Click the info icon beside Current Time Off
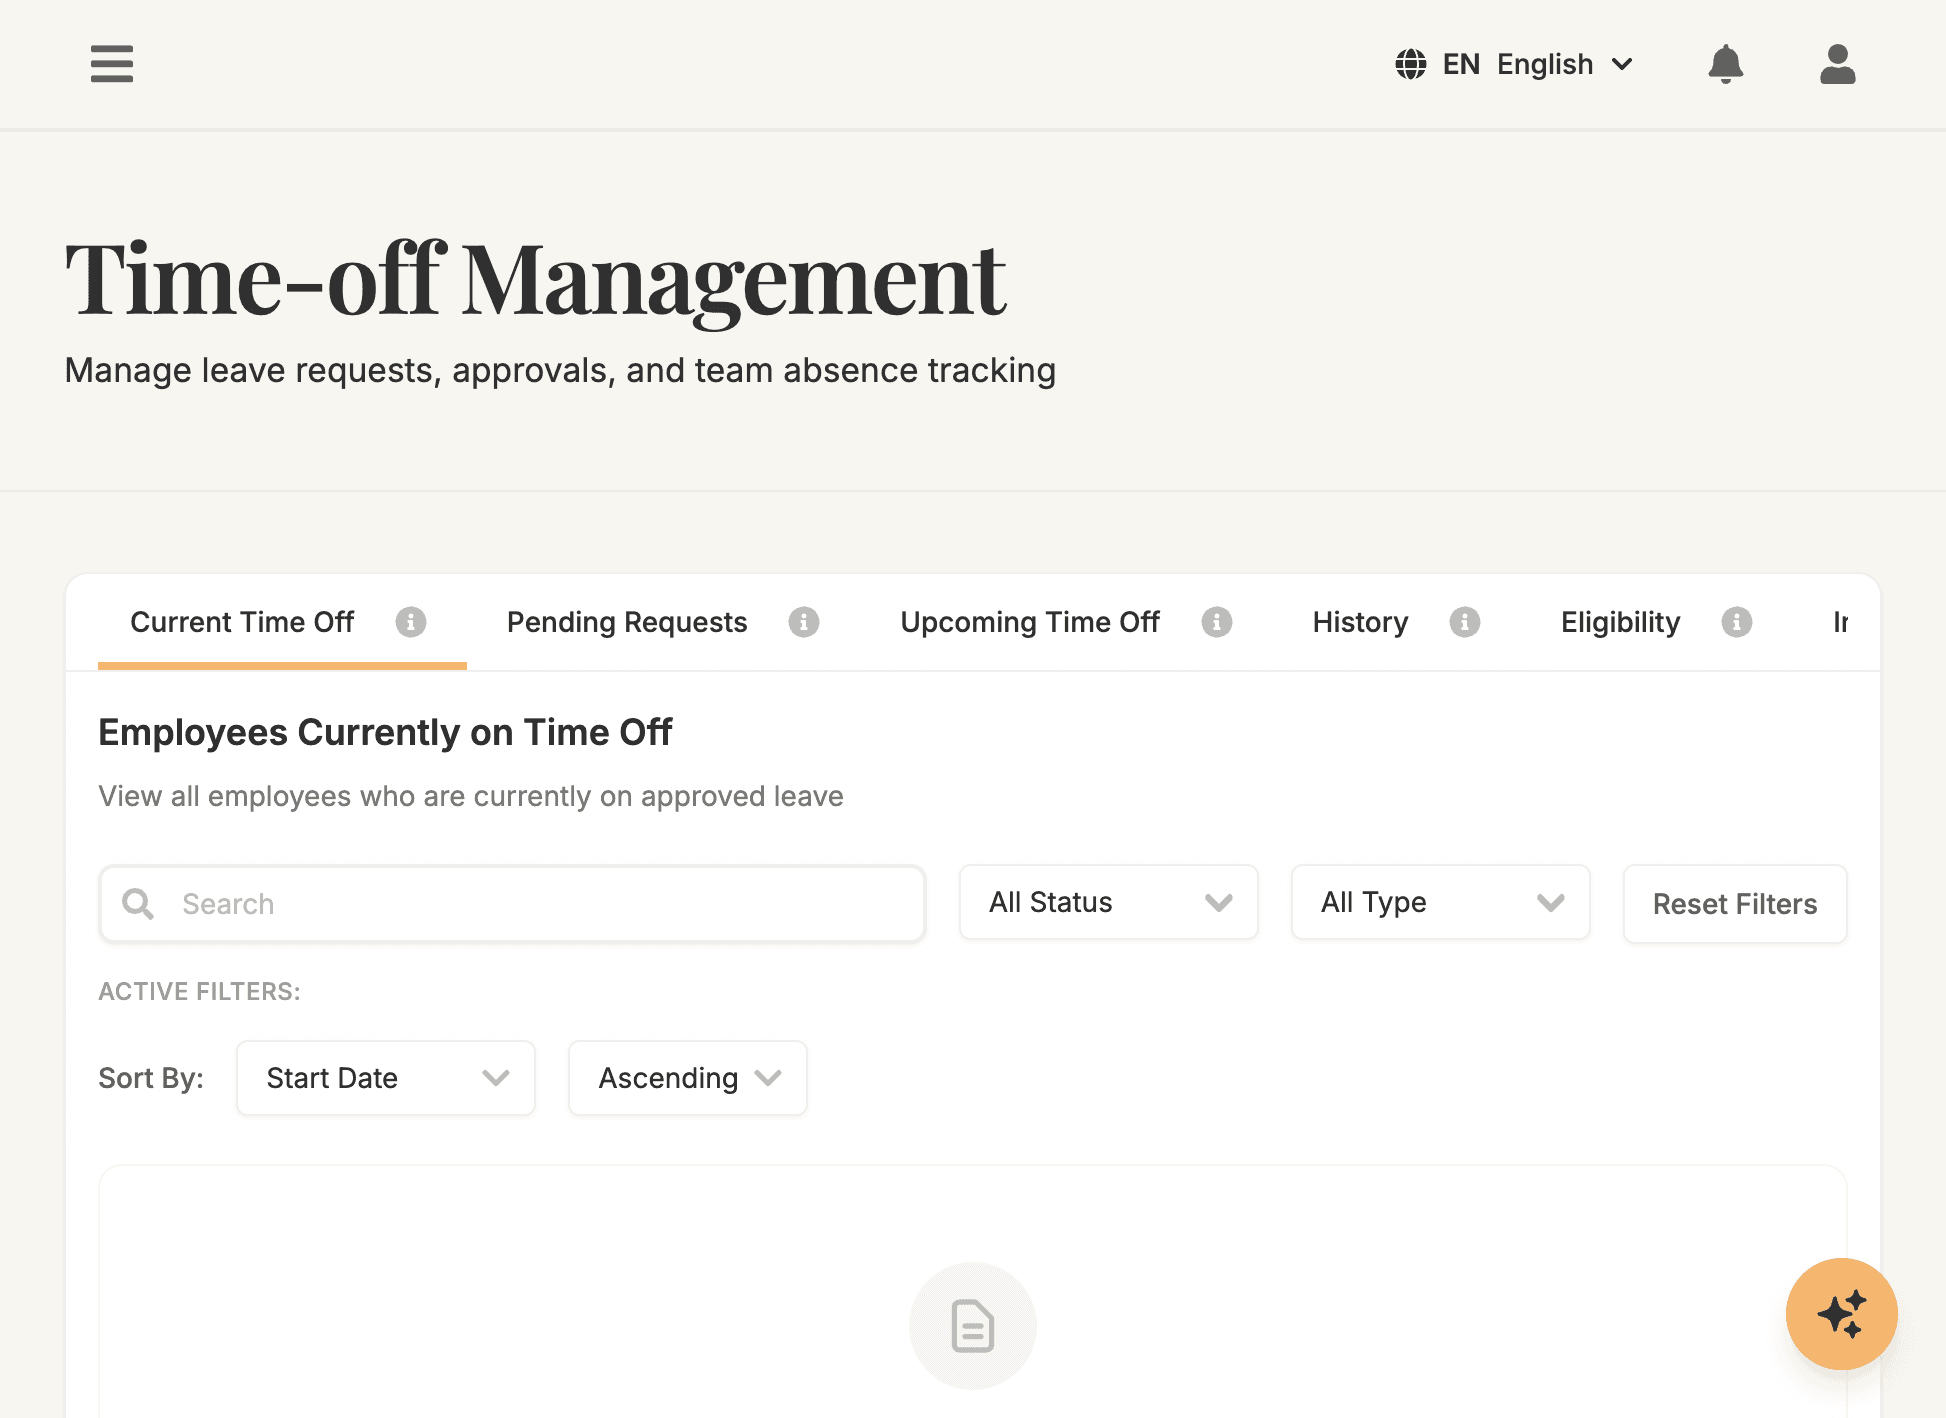 tap(410, 622)
